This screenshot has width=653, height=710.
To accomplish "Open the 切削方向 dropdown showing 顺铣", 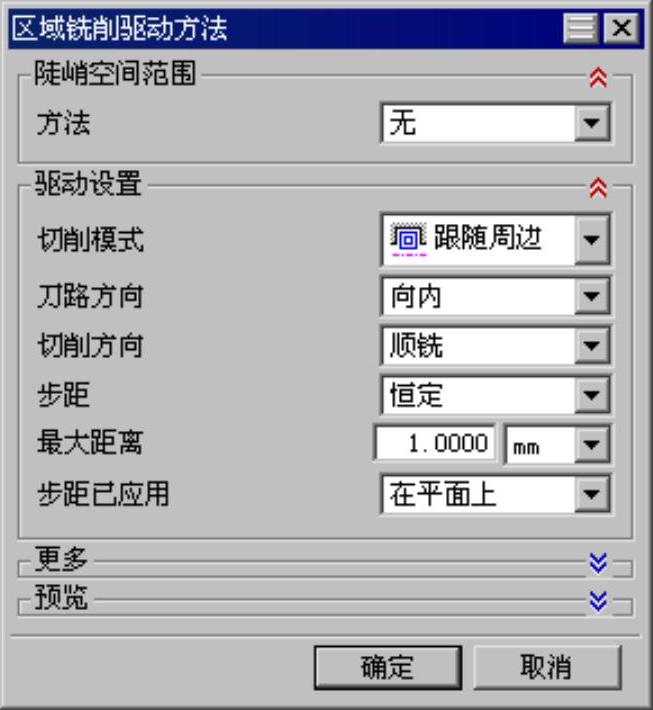I will pyautogui.click(x=495, y=345).
